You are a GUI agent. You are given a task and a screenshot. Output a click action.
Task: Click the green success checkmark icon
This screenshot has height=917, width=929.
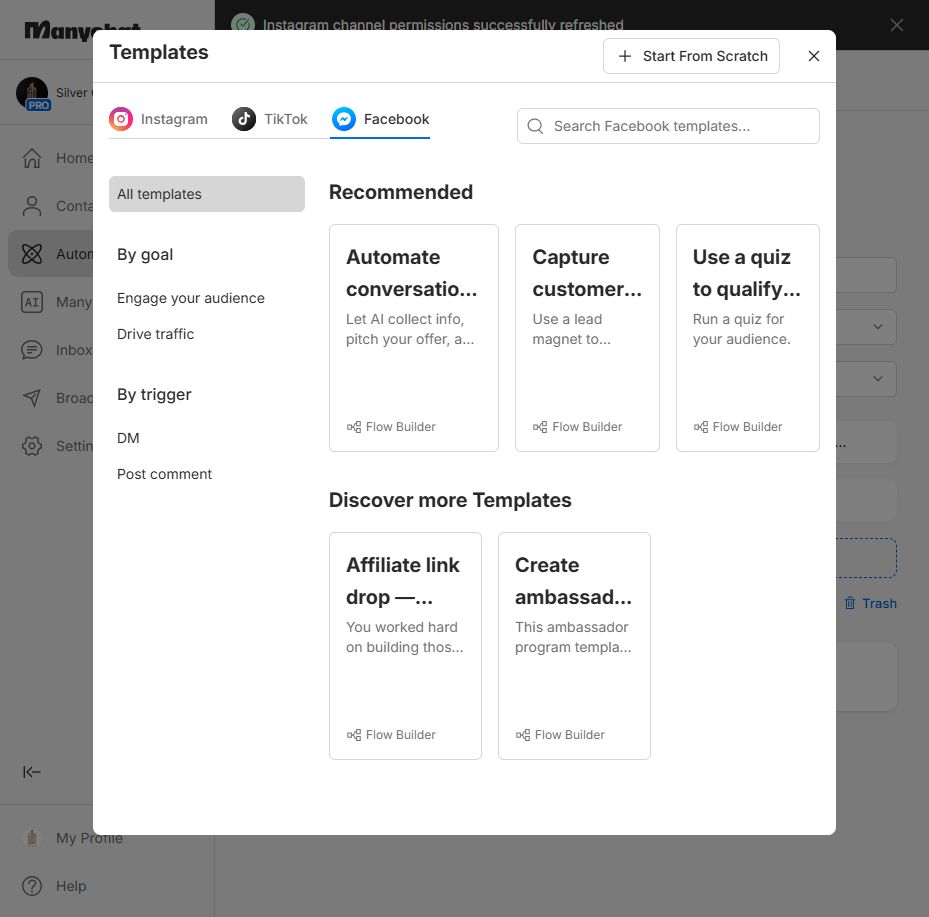pyautogui.click(x=243, y=25)
